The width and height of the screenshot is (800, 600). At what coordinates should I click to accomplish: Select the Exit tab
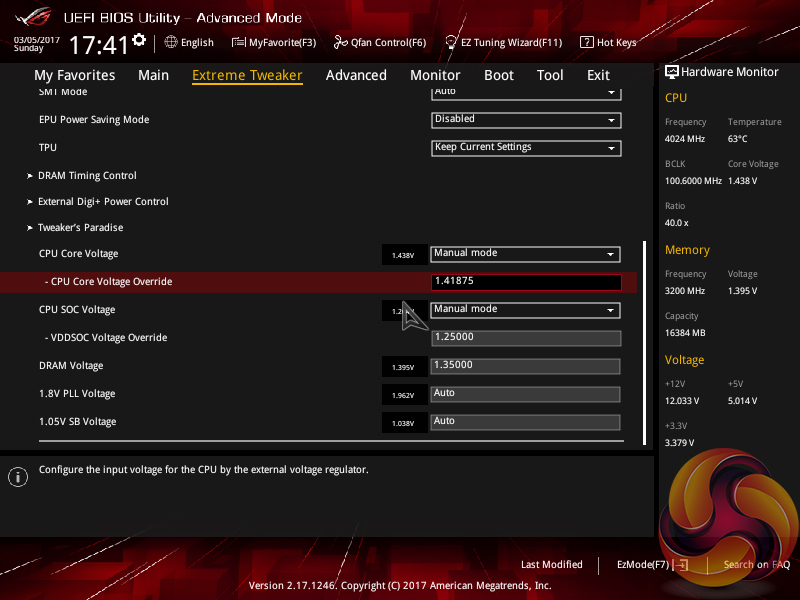click(598, 75)
